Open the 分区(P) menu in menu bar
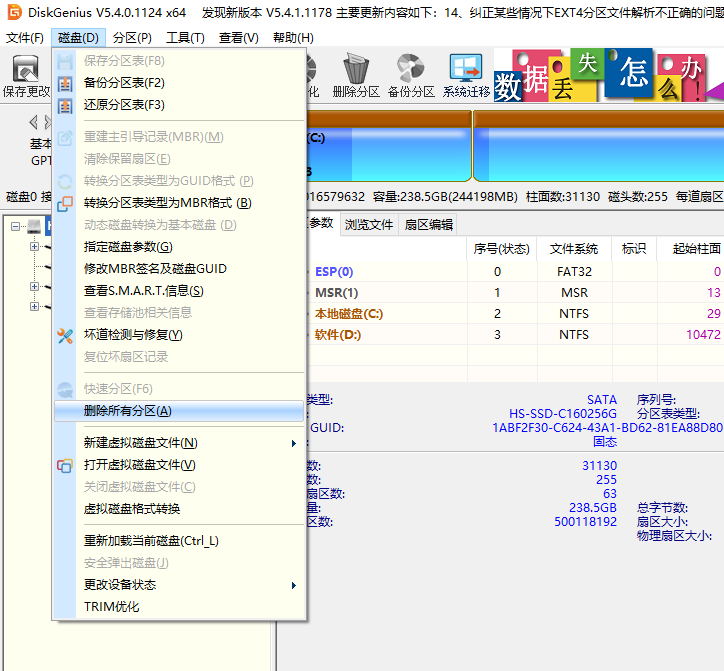 132,38
